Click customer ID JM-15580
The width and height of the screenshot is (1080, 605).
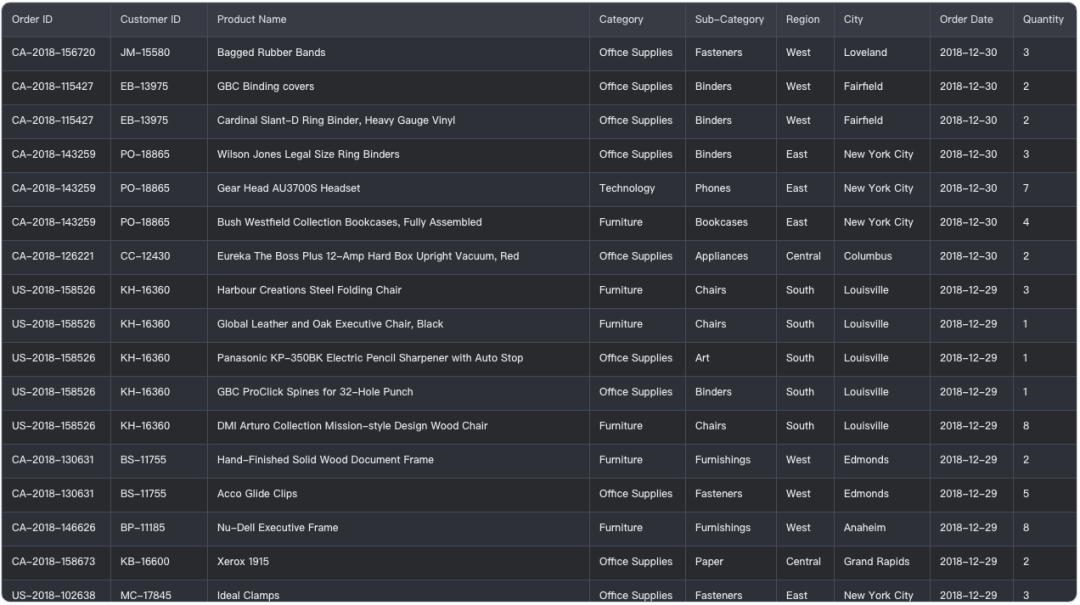coord(145,53)
